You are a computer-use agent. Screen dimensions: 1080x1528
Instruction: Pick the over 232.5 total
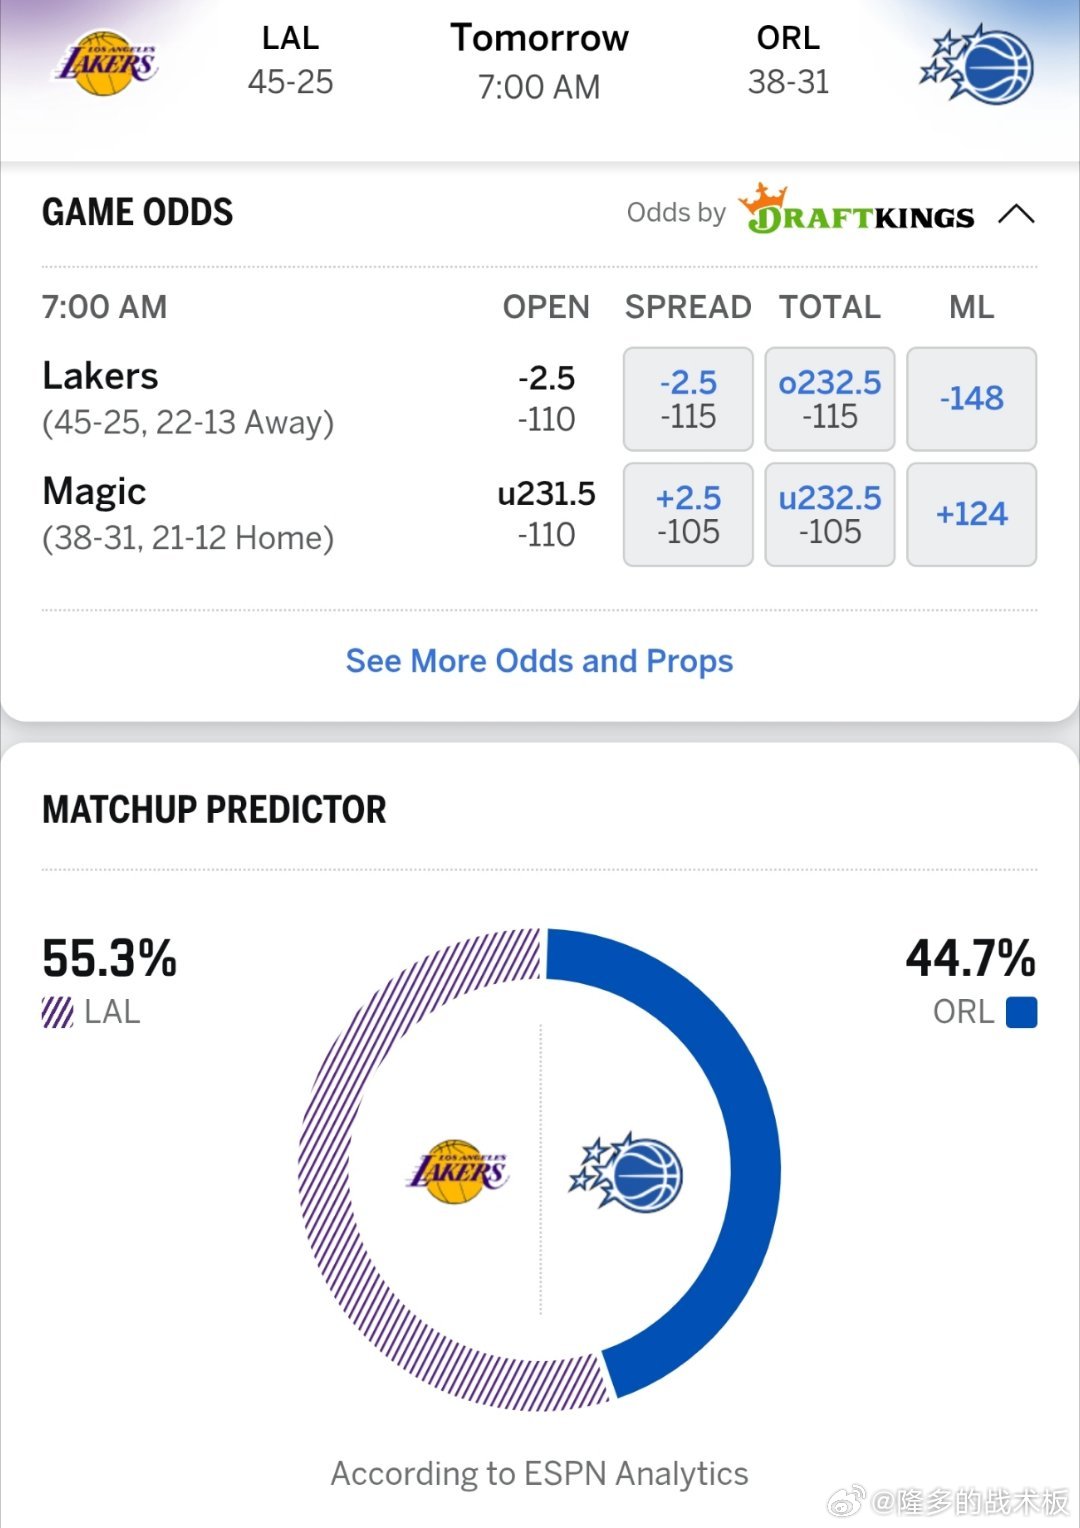click(x=829, y=399)
